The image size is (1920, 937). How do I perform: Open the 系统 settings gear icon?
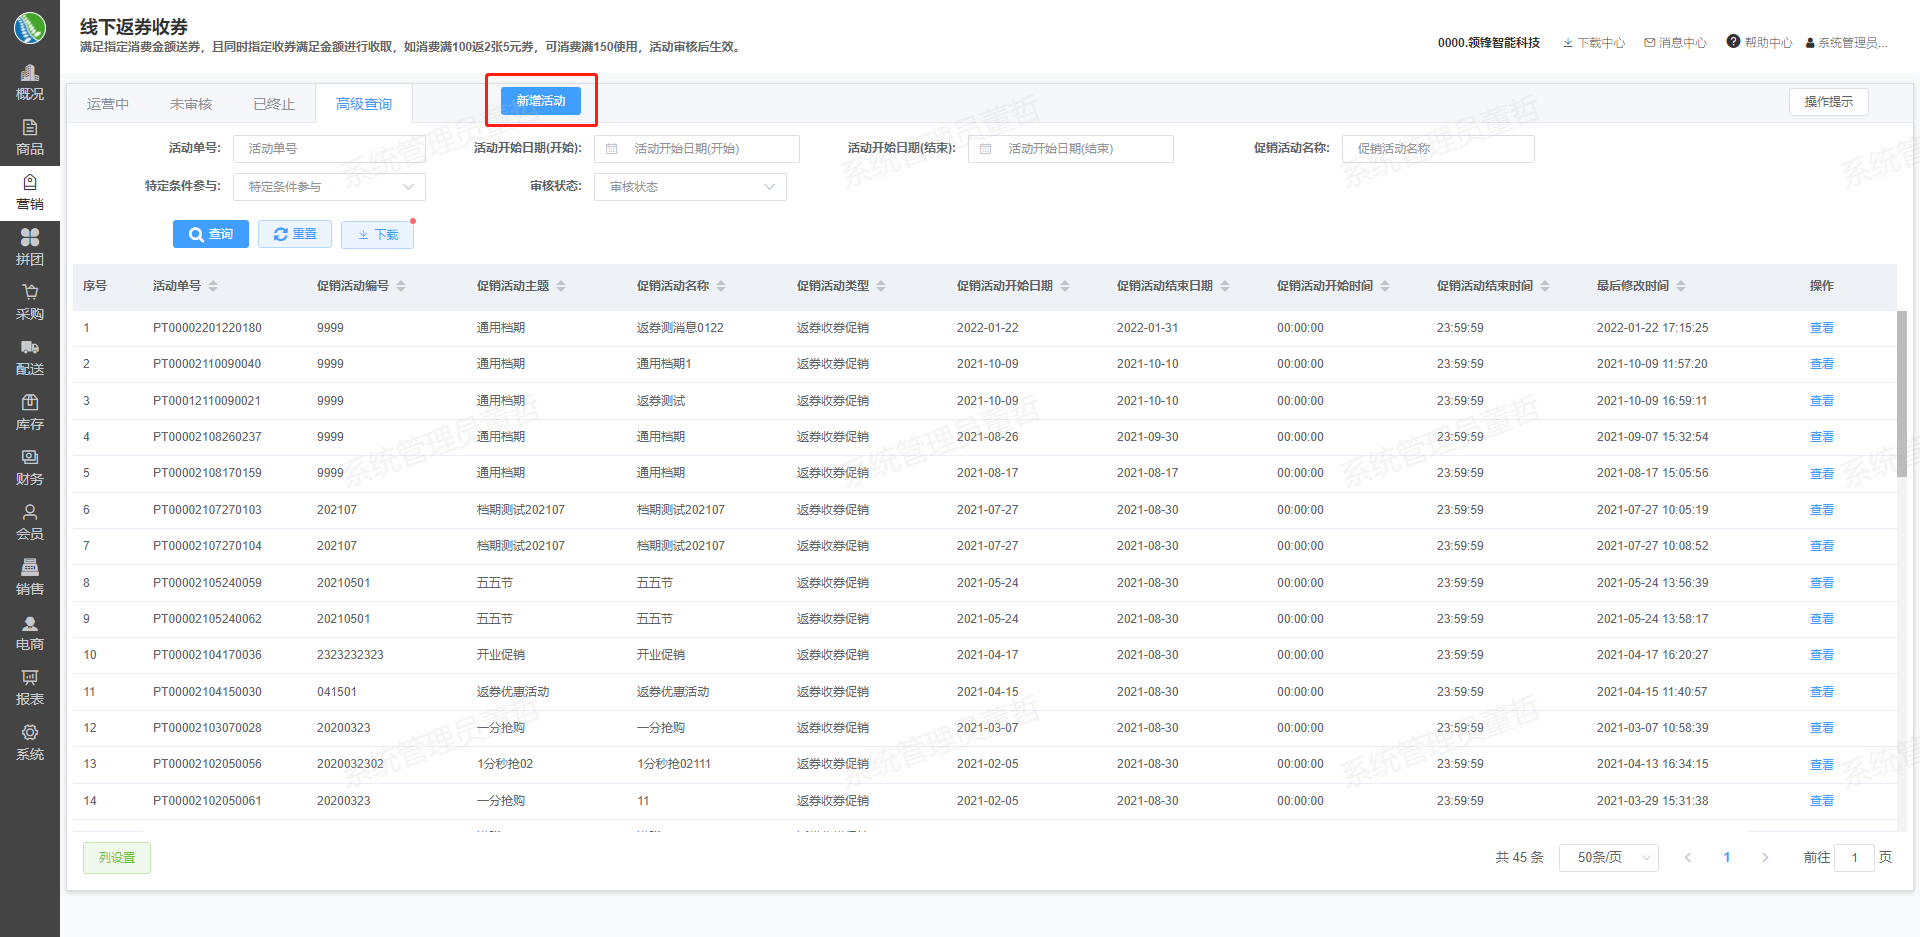[30, 733]
